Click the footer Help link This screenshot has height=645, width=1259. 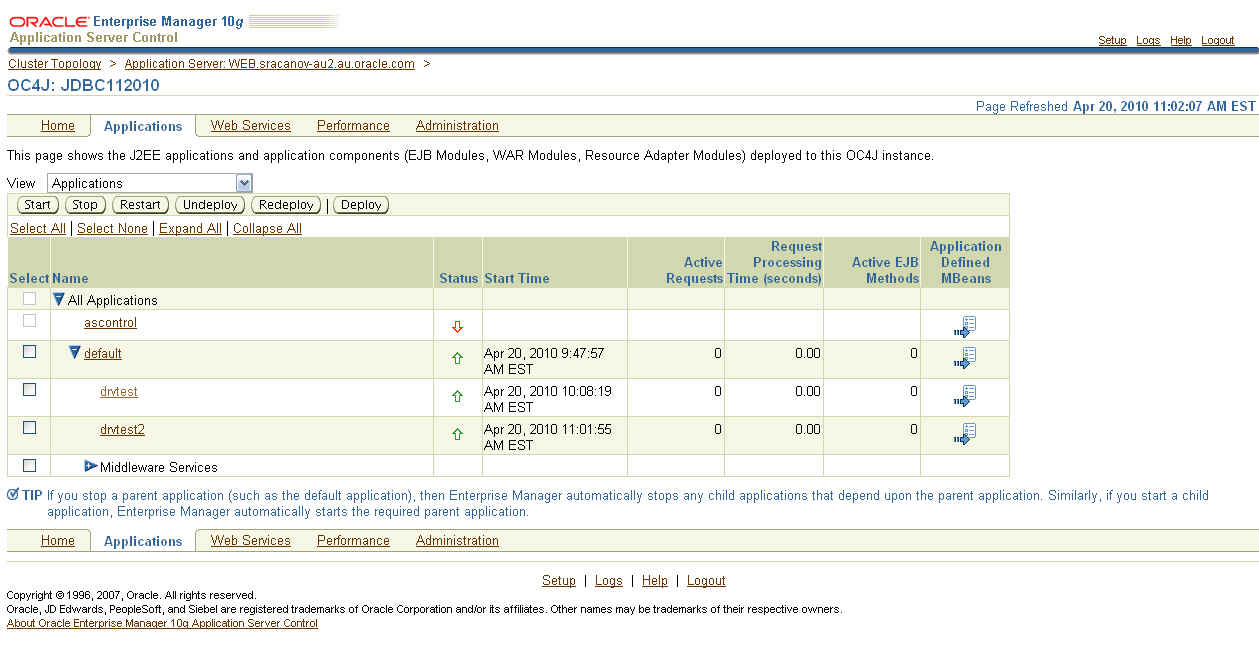655,580
